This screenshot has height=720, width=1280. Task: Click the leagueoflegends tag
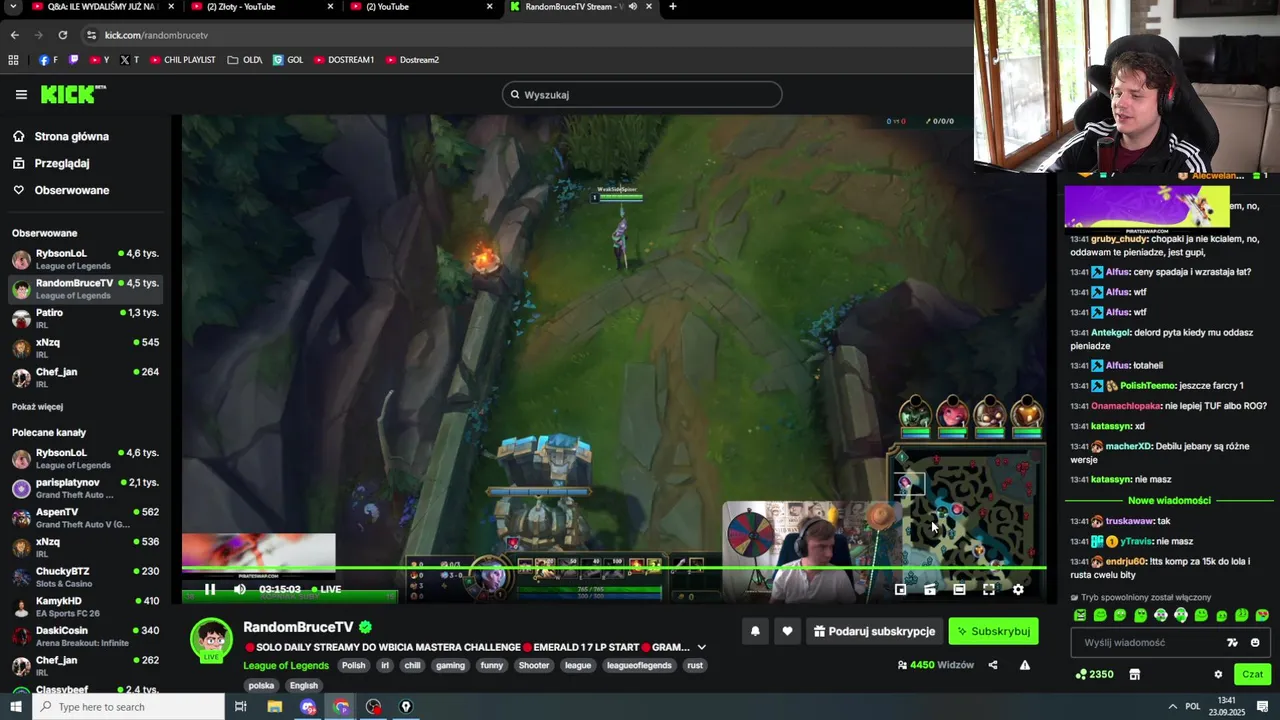click(x=641, y=665)
